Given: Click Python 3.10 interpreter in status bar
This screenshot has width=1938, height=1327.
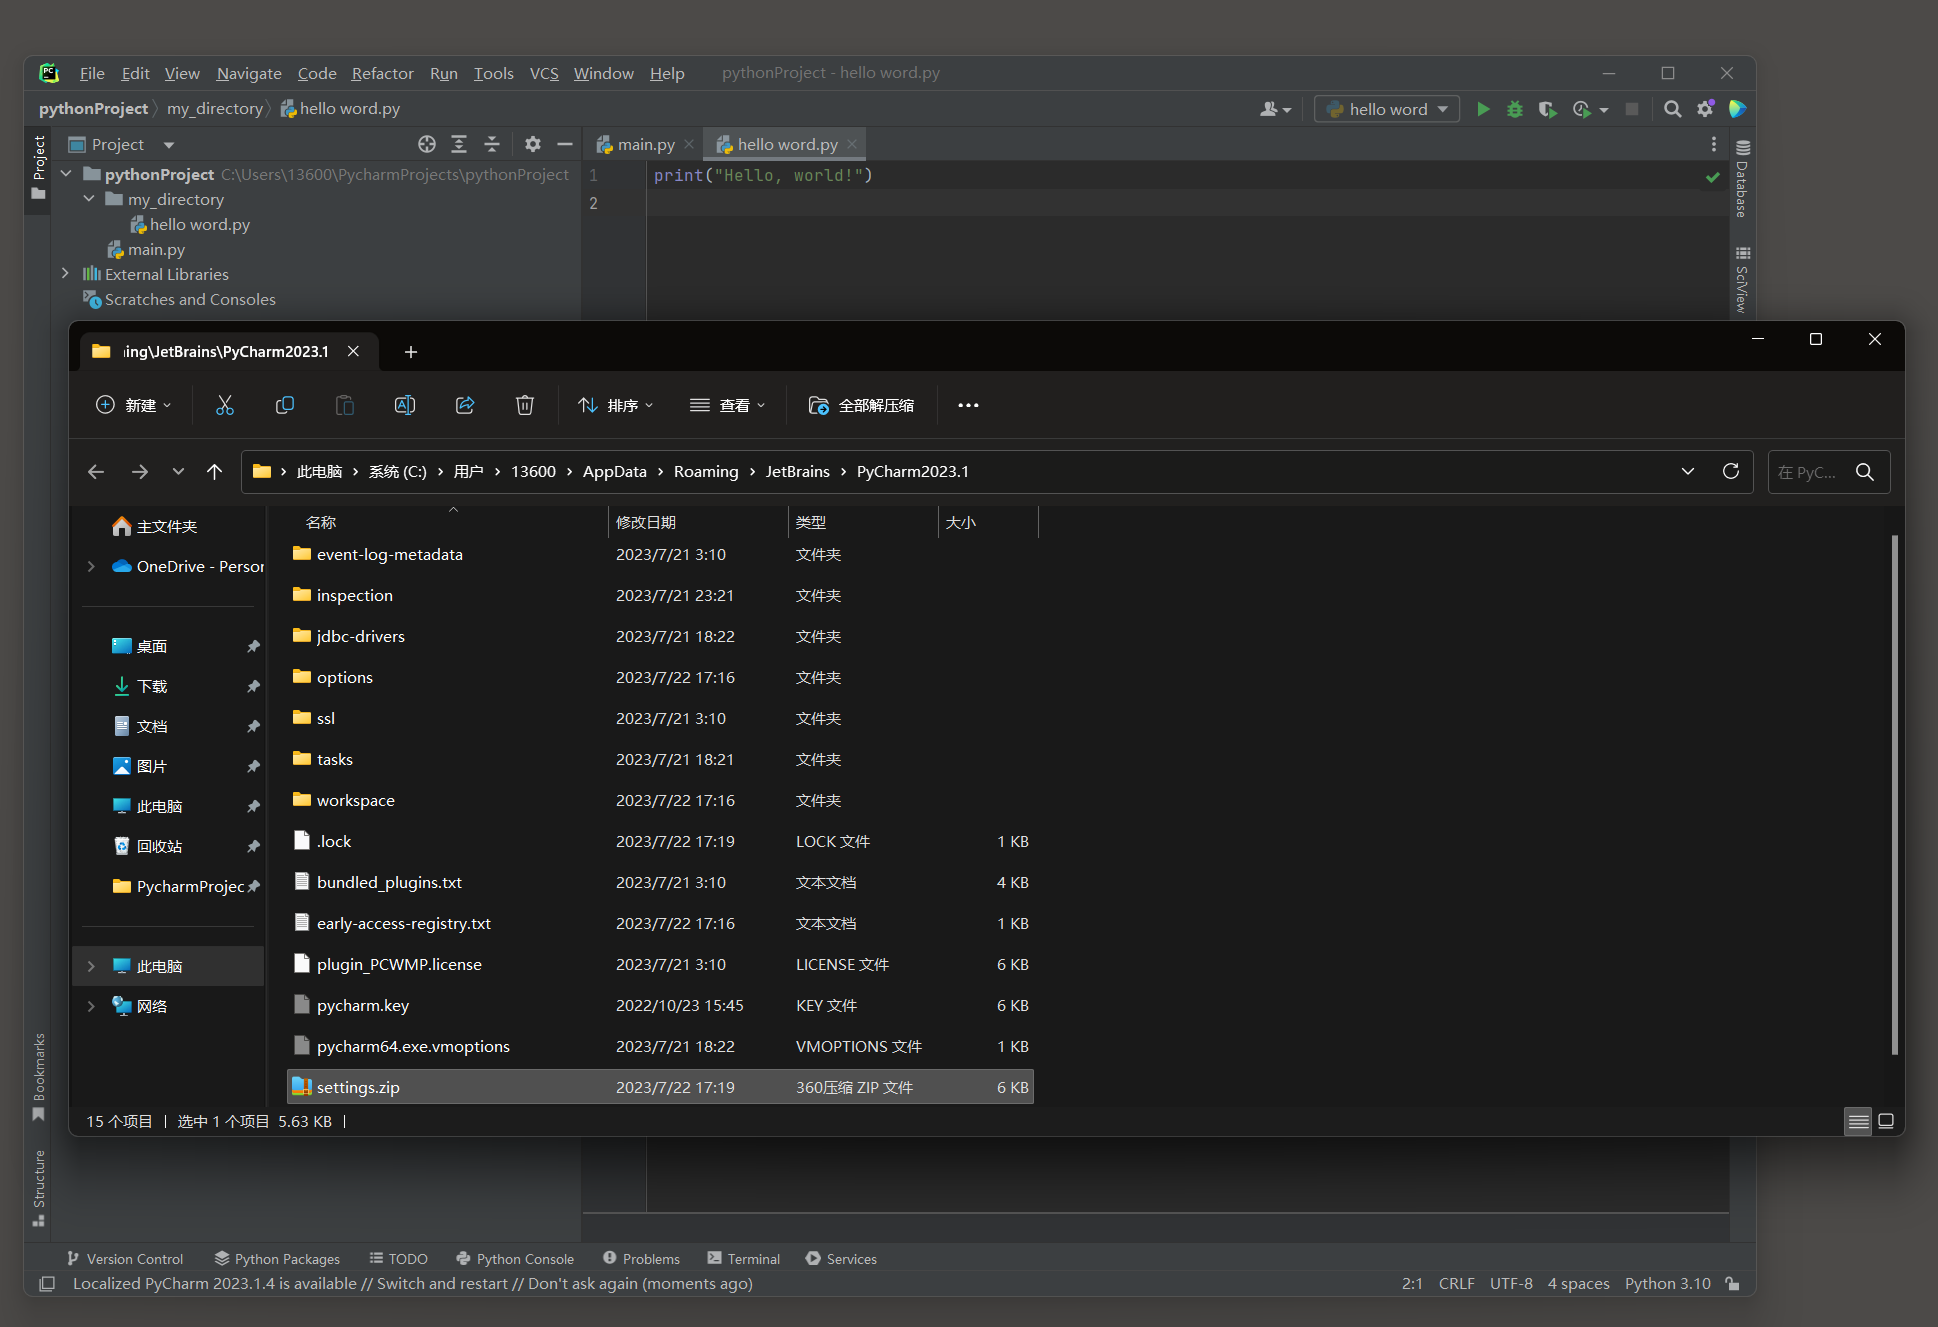Looking at the screenshot, I should 1667,1284.
